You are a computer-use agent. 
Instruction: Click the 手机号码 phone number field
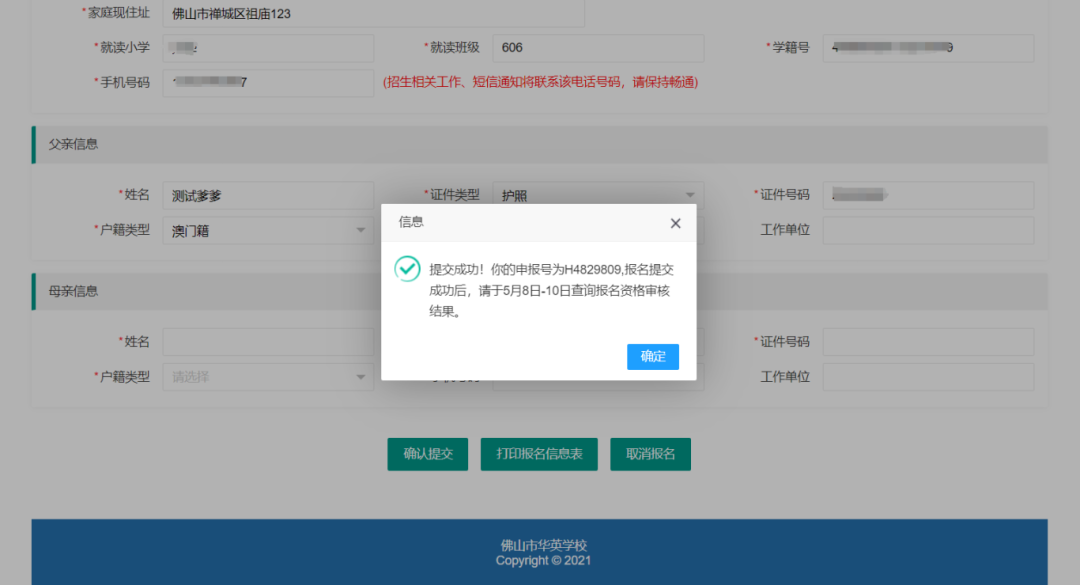pyautogui.click(x=267, y=83)
